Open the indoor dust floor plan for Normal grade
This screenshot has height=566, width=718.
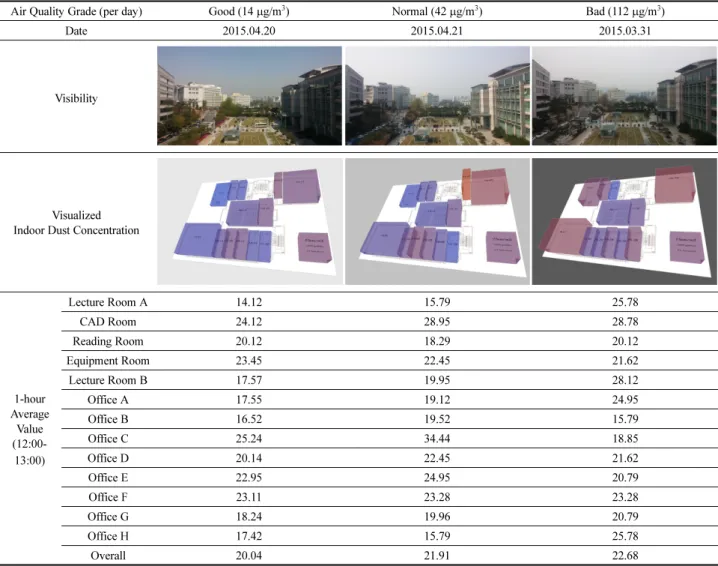click(437, 221)
